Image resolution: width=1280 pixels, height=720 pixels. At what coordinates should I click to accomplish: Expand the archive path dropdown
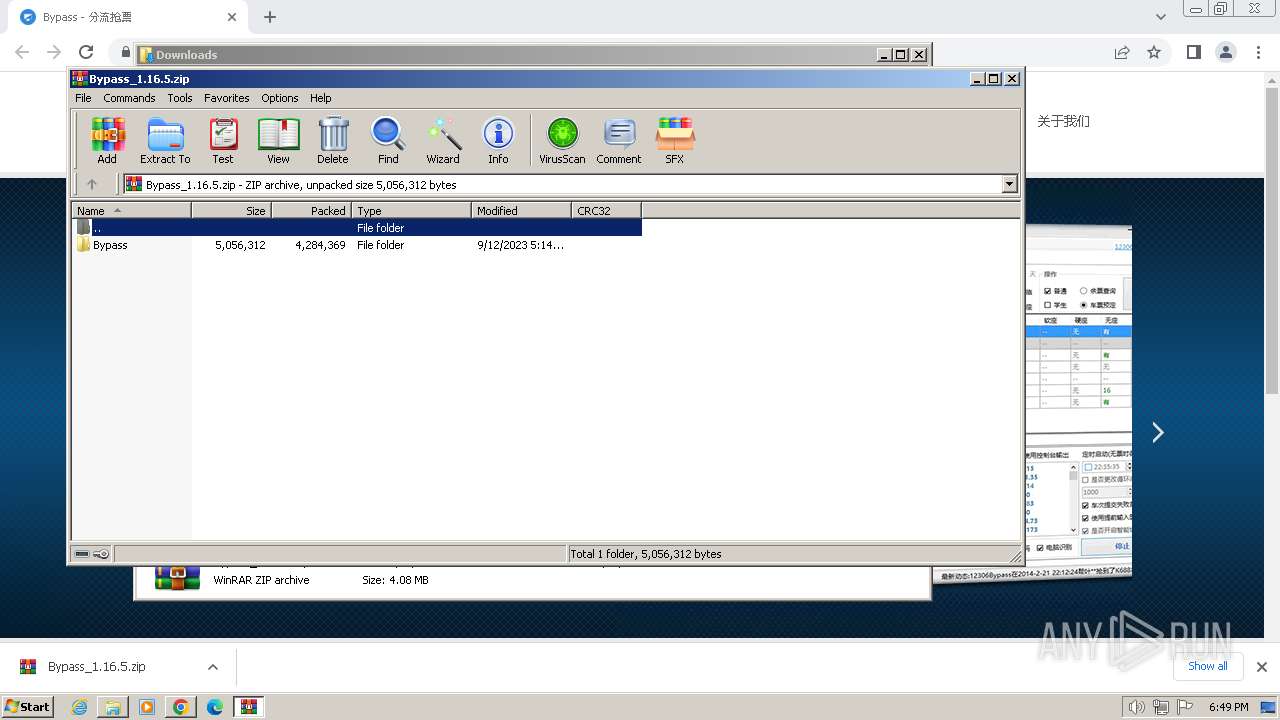click(1009, 184)
